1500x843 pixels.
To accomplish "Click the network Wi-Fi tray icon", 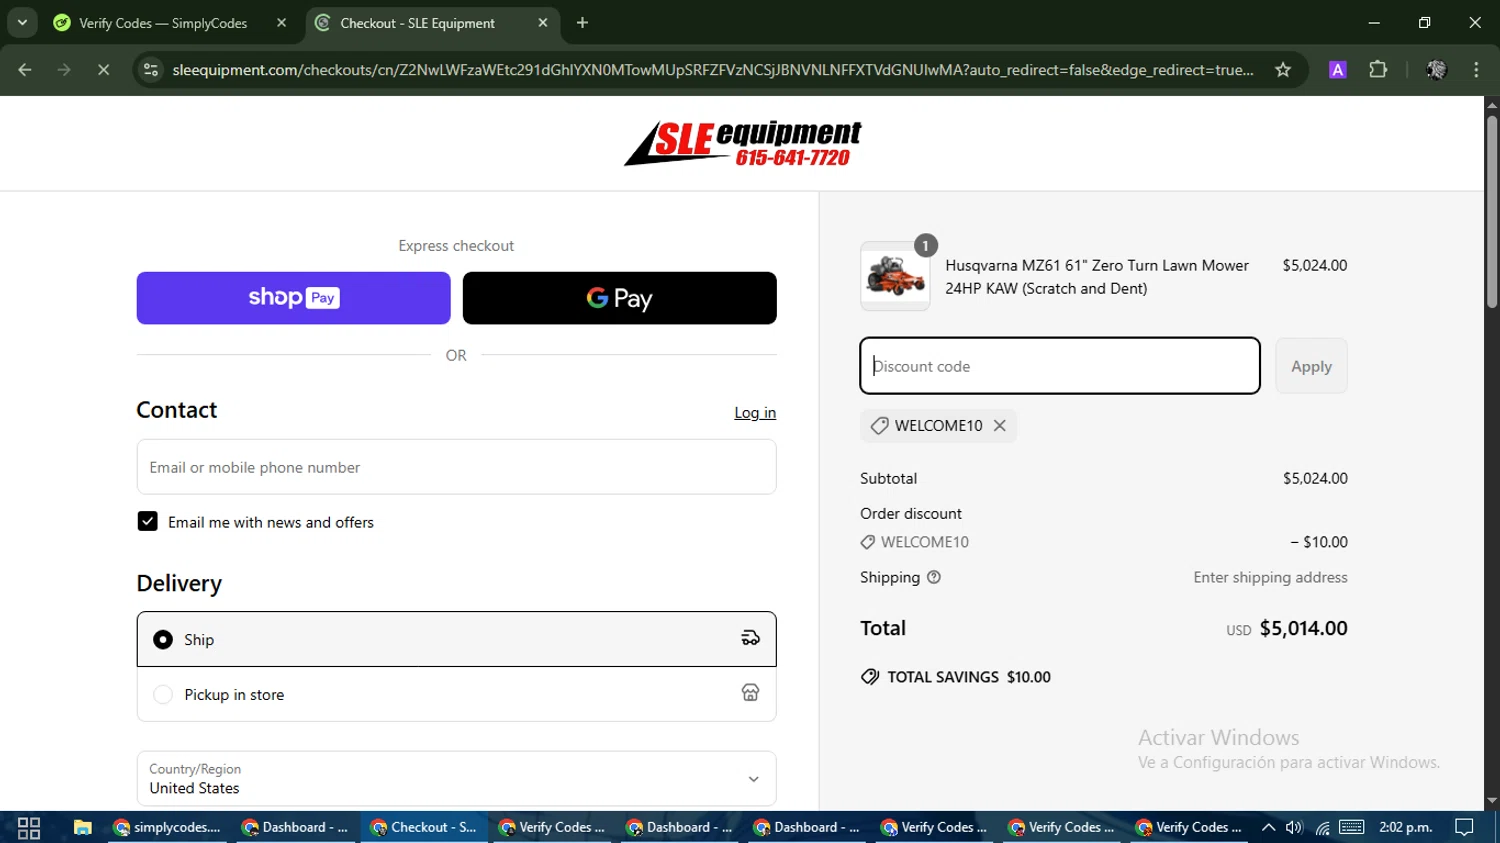I will click(1322, 827).
